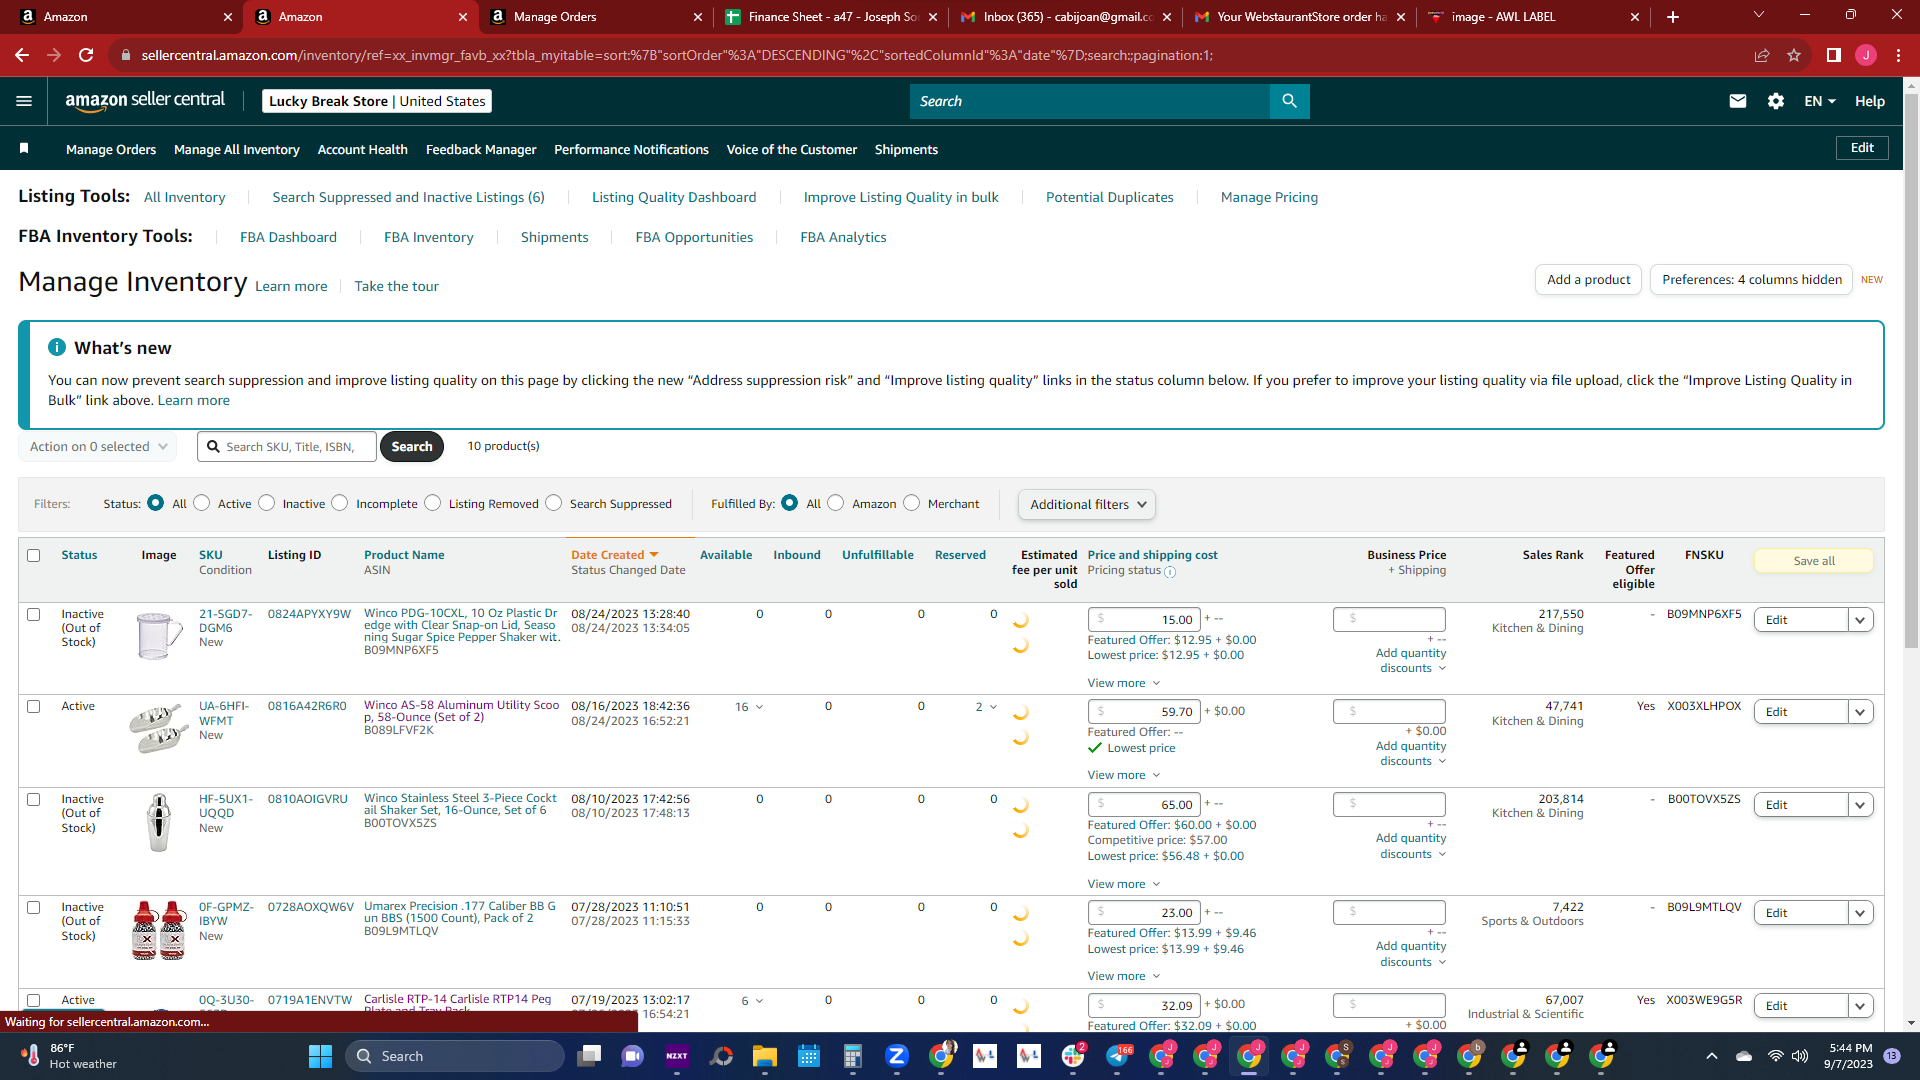Open the Seller Central hamburger menu

tap(24, 101)
